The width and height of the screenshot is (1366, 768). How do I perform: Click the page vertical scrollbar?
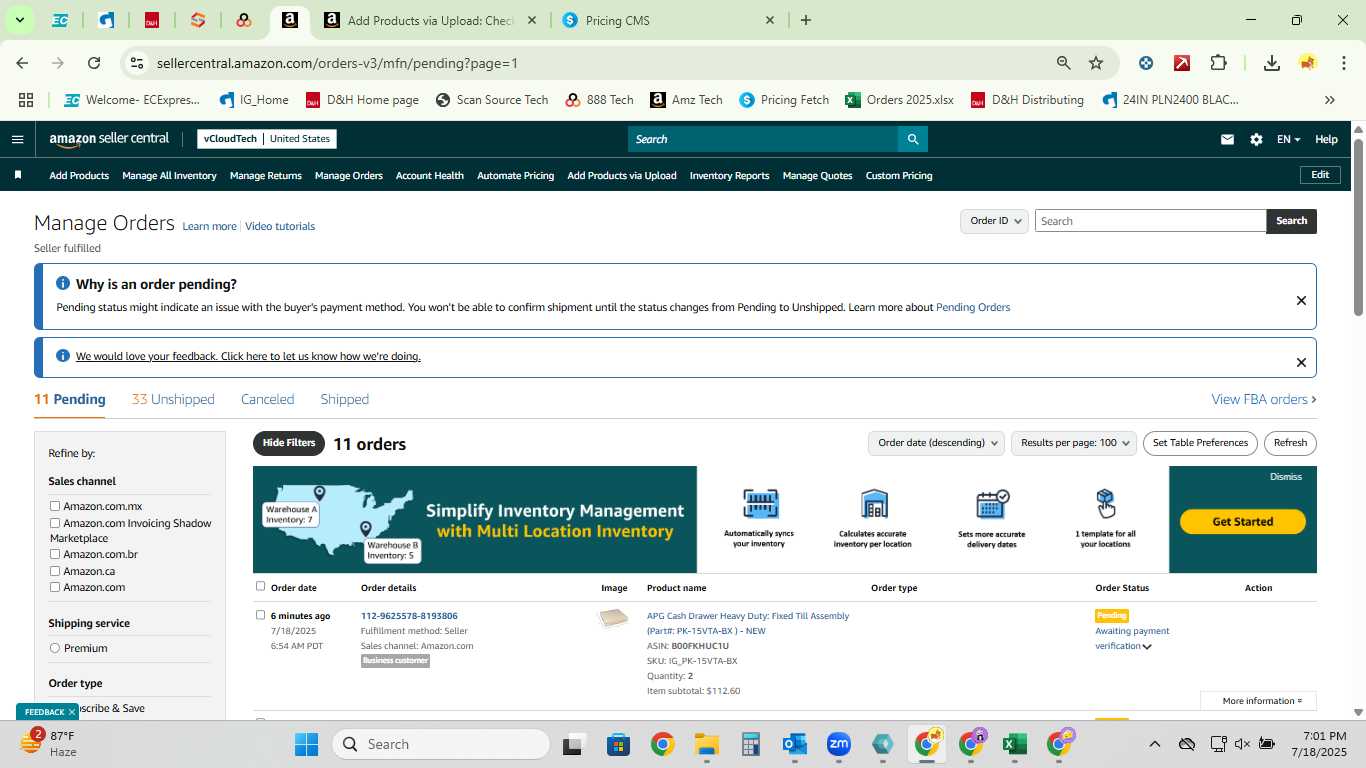[x=1358, y=228]
